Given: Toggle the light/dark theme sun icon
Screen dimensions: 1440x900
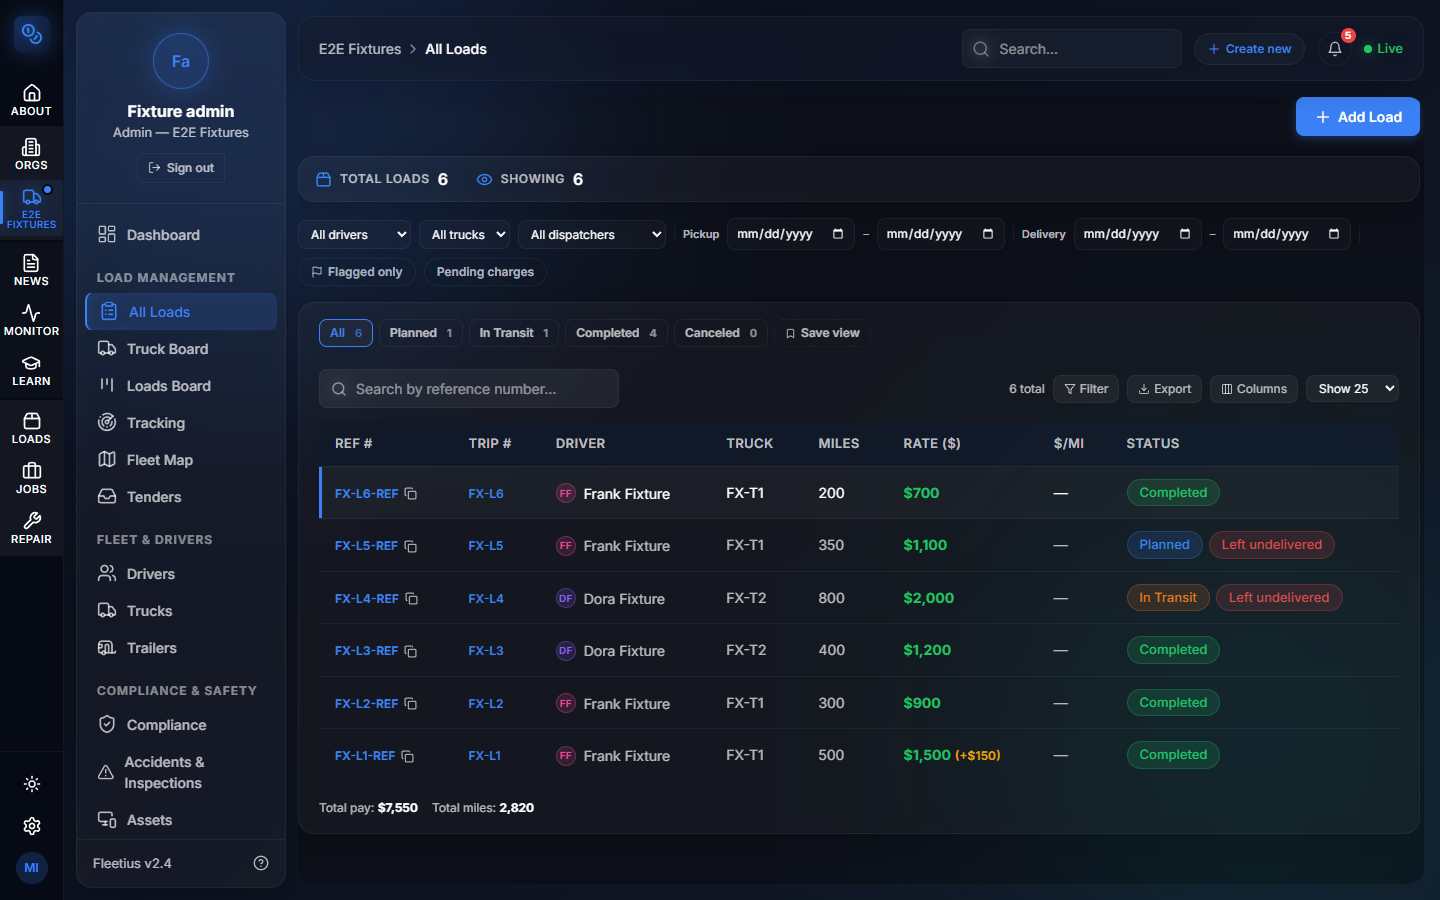Looking at the screenshot, I should pyautogui.click(x=32, y=784).
